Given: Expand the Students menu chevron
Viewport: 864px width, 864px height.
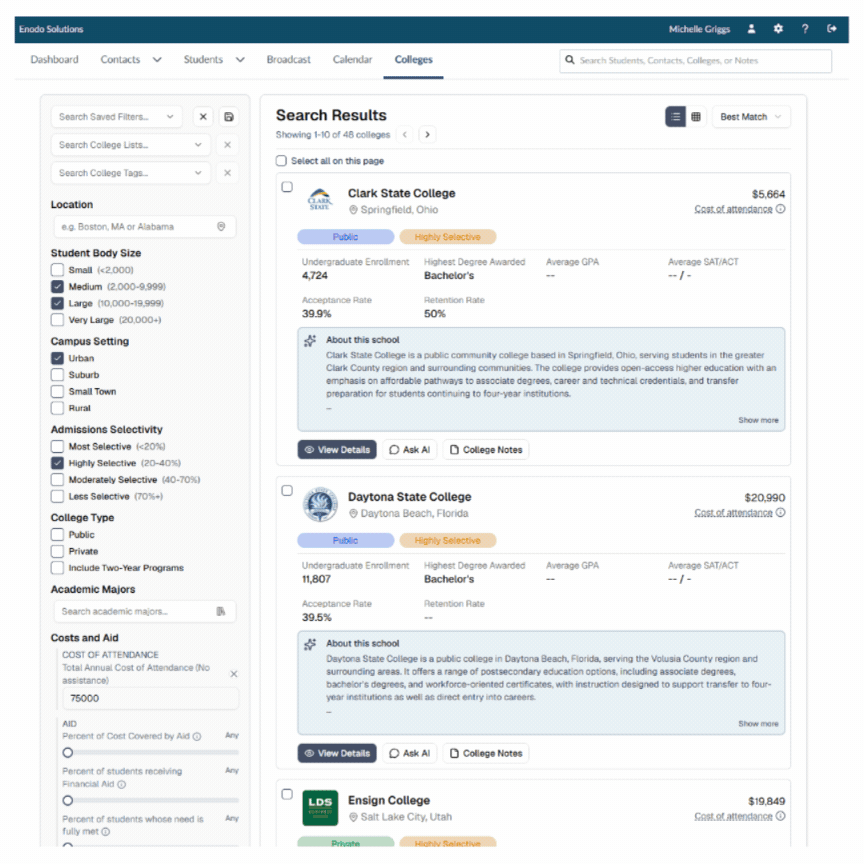Looking at the screenshot, I should (240, 60).
